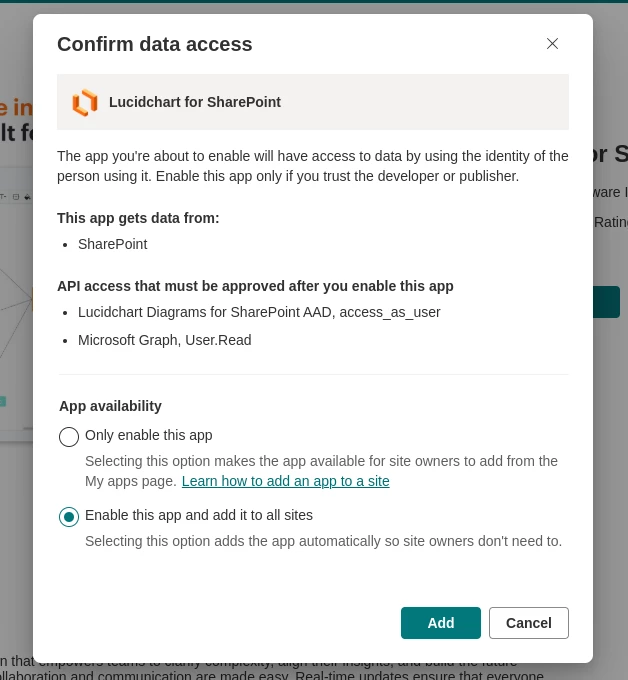The image size is (628, 680).
Task: Click the gray app banner beside the Lucidchart name
Action: (424, 102)
